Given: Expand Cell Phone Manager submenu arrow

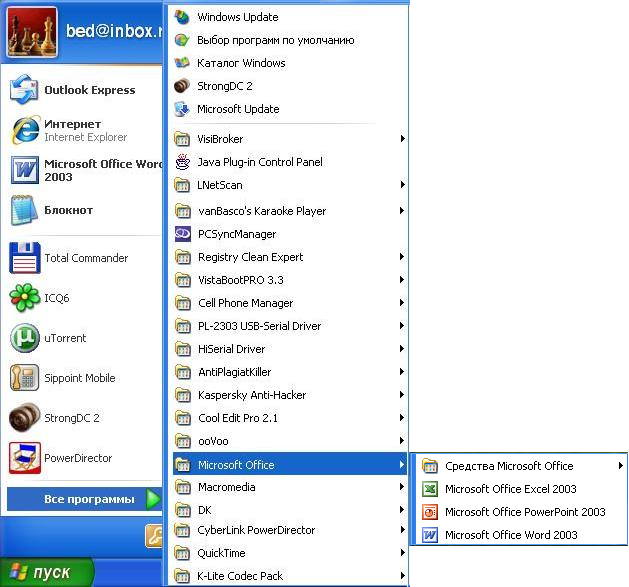Looking at the screenshot, I should point(402,303).
